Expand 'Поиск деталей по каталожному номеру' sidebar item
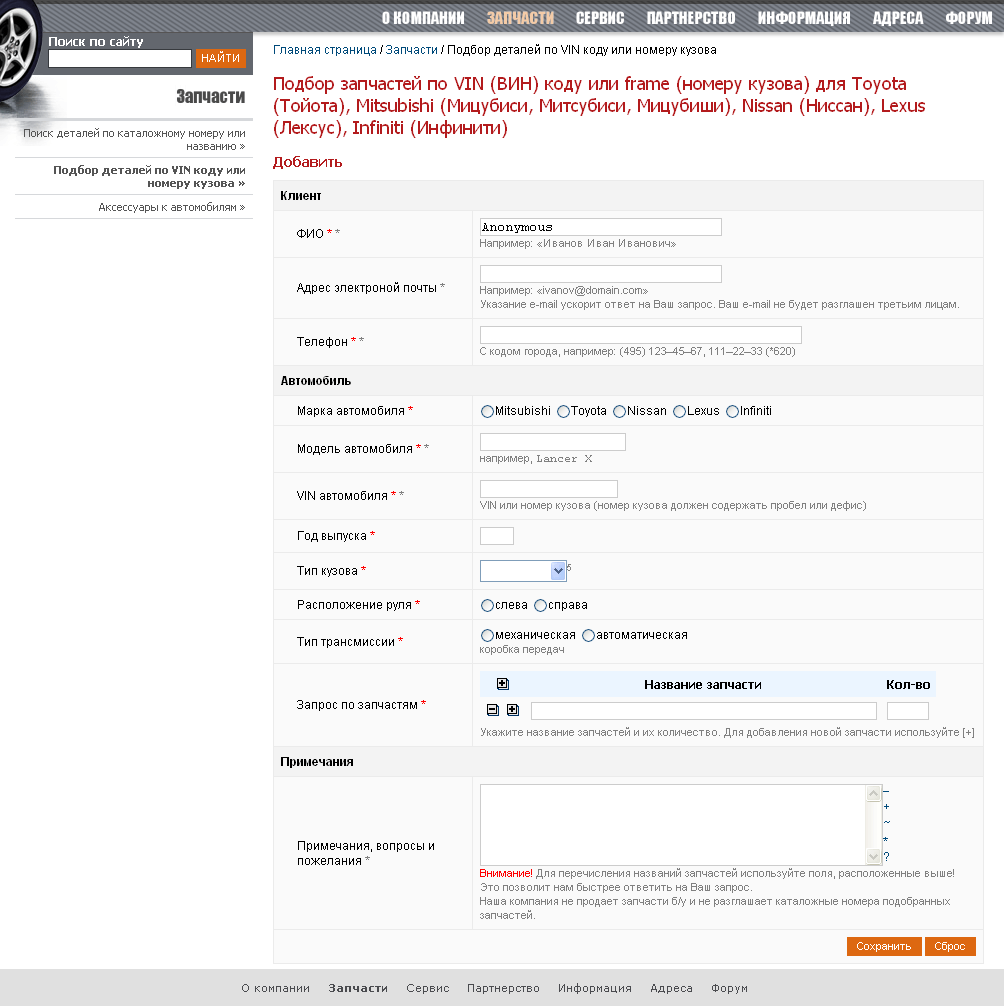Viewport: 1004px width, 1006px height. pos(134,139)
